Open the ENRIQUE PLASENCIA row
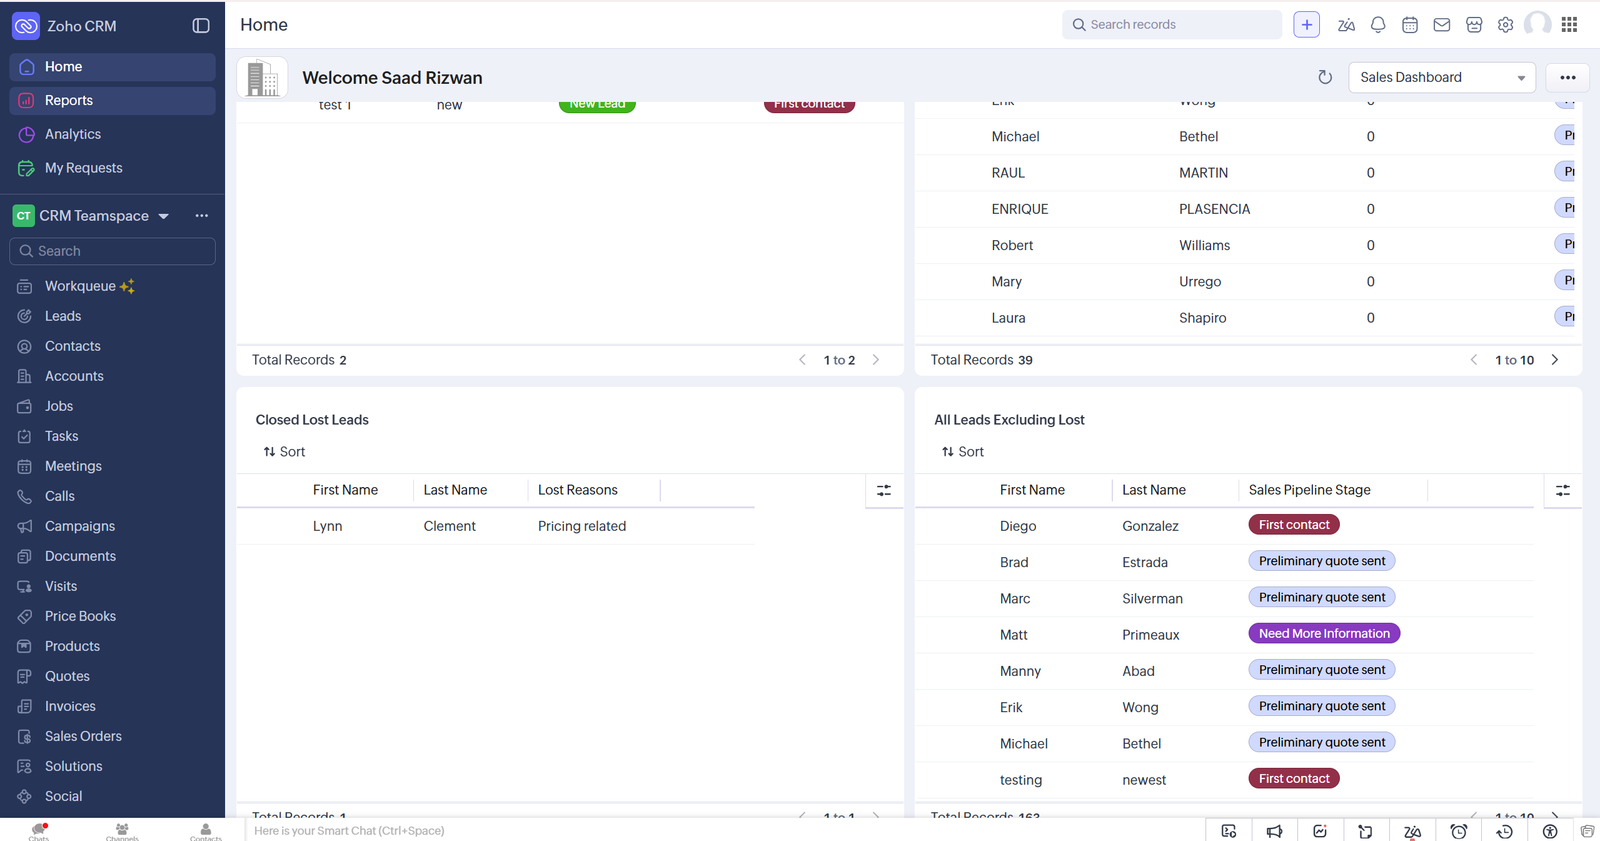 pyautogui.click(x=1245, y=209)
